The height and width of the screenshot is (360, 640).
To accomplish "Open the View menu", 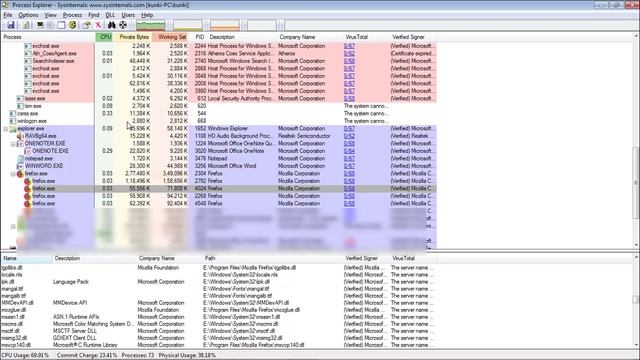I will (x=51, y=15).
